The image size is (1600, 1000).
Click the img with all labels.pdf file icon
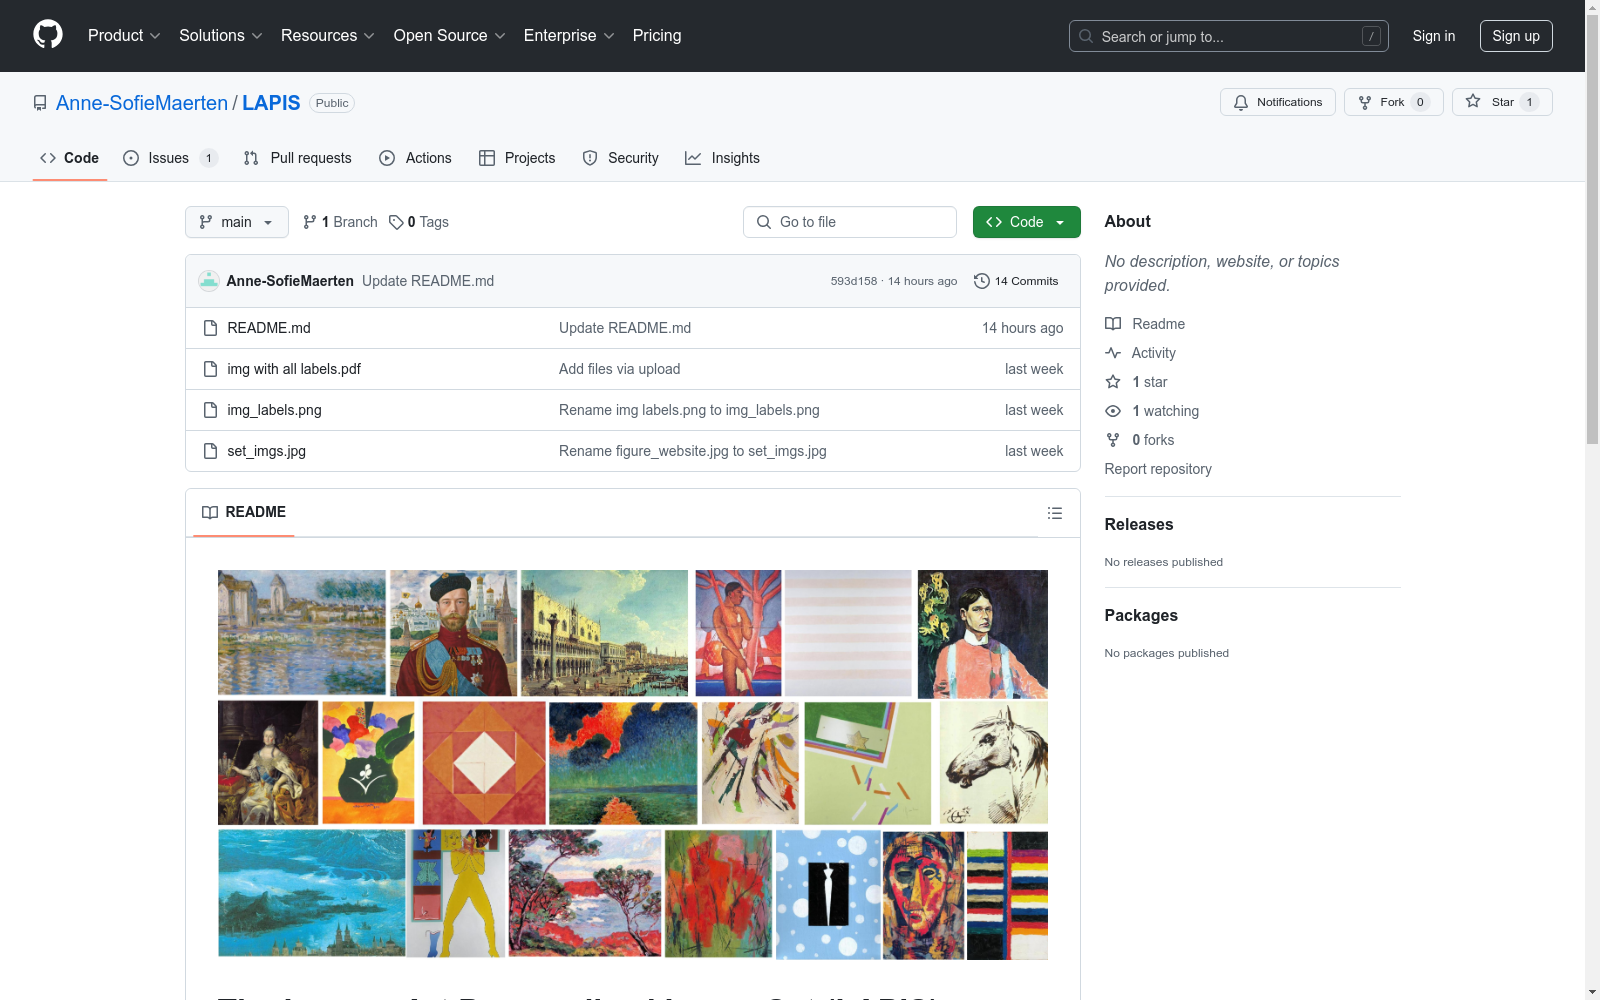210,369
